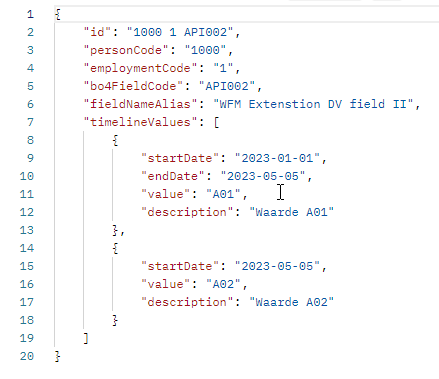Screen dimensions: 439x379
Task: Select line number 7 in the gutter
Action: tap(30, 122)
